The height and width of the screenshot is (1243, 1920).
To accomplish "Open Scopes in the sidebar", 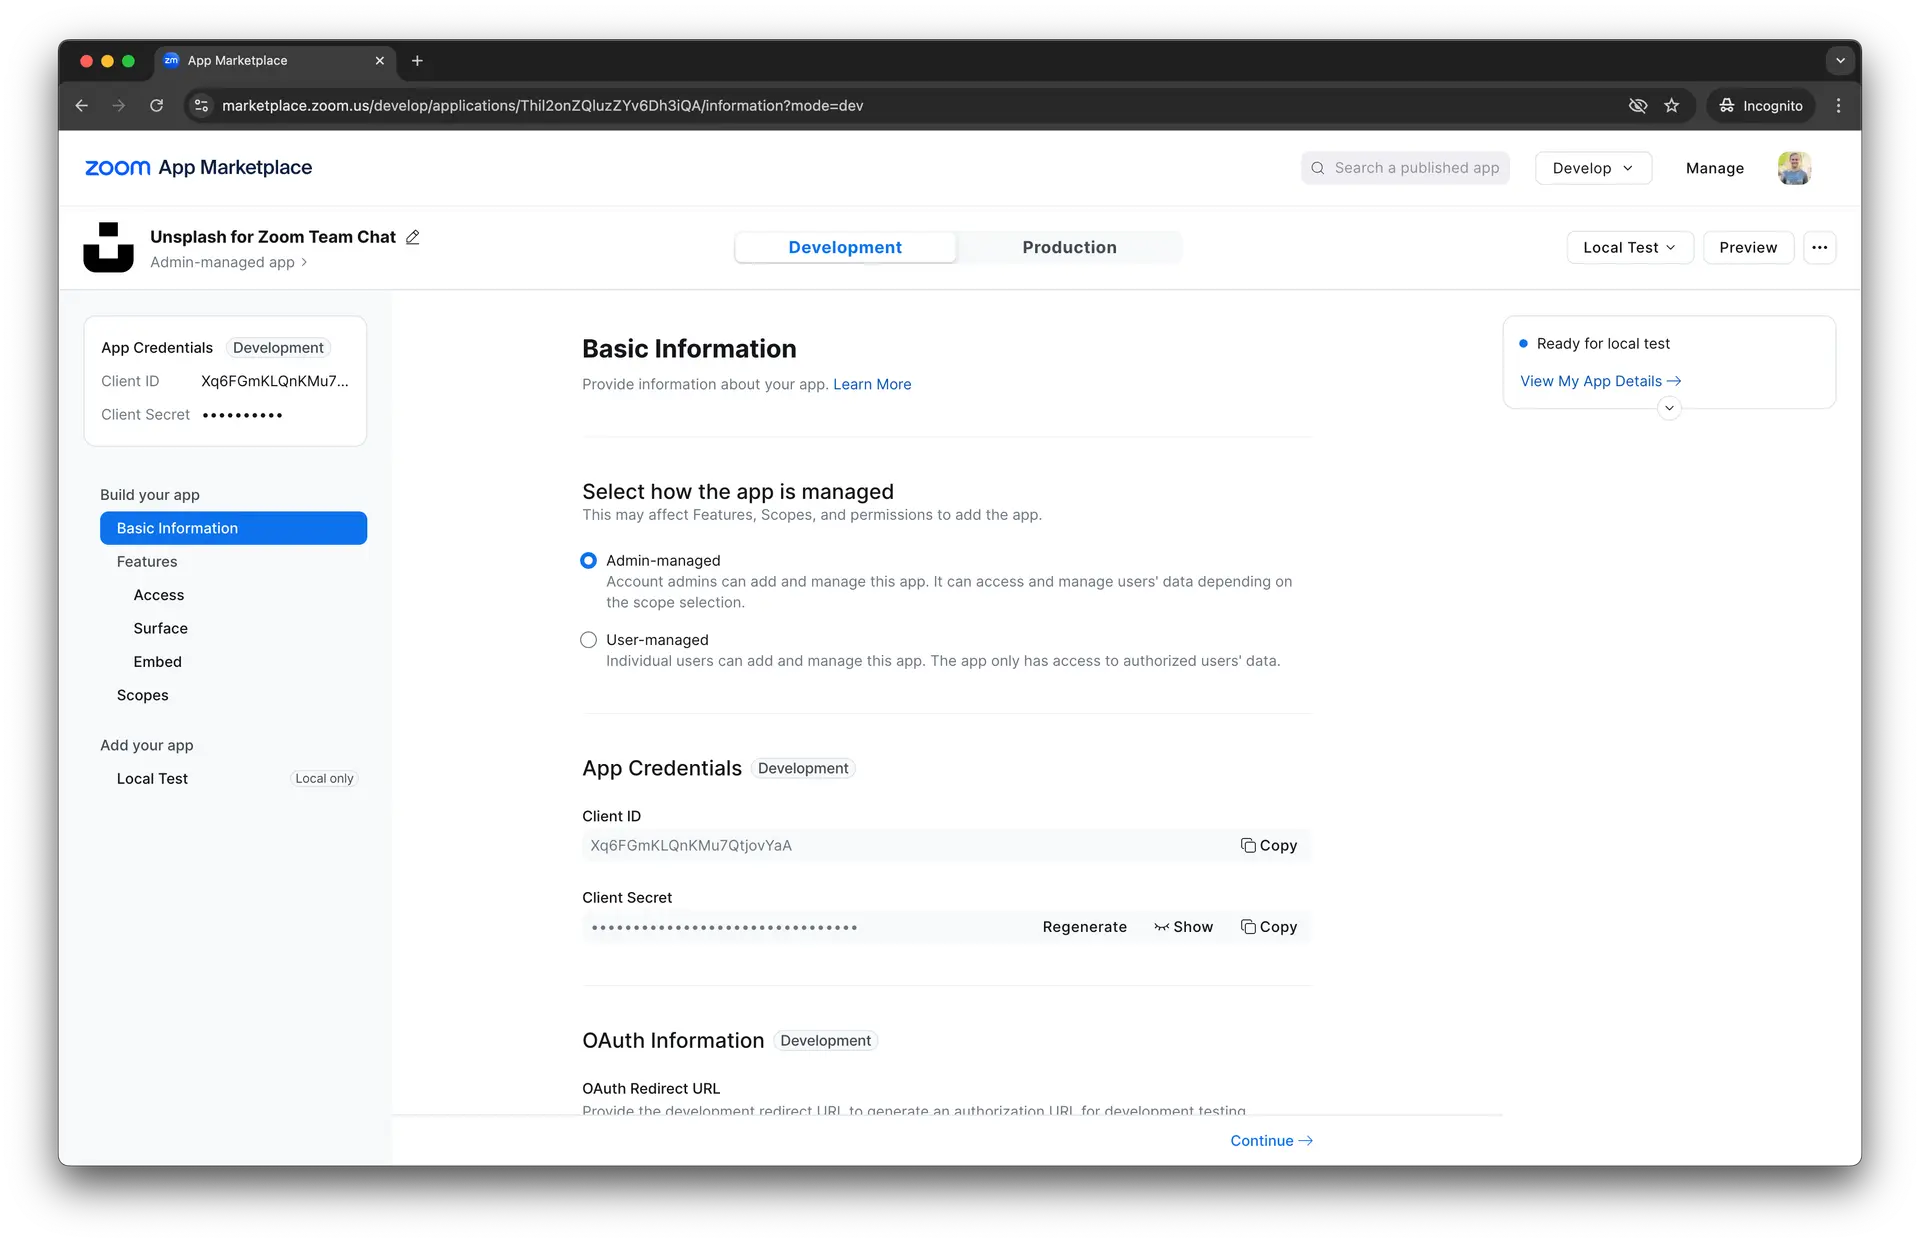I will 142,695.
